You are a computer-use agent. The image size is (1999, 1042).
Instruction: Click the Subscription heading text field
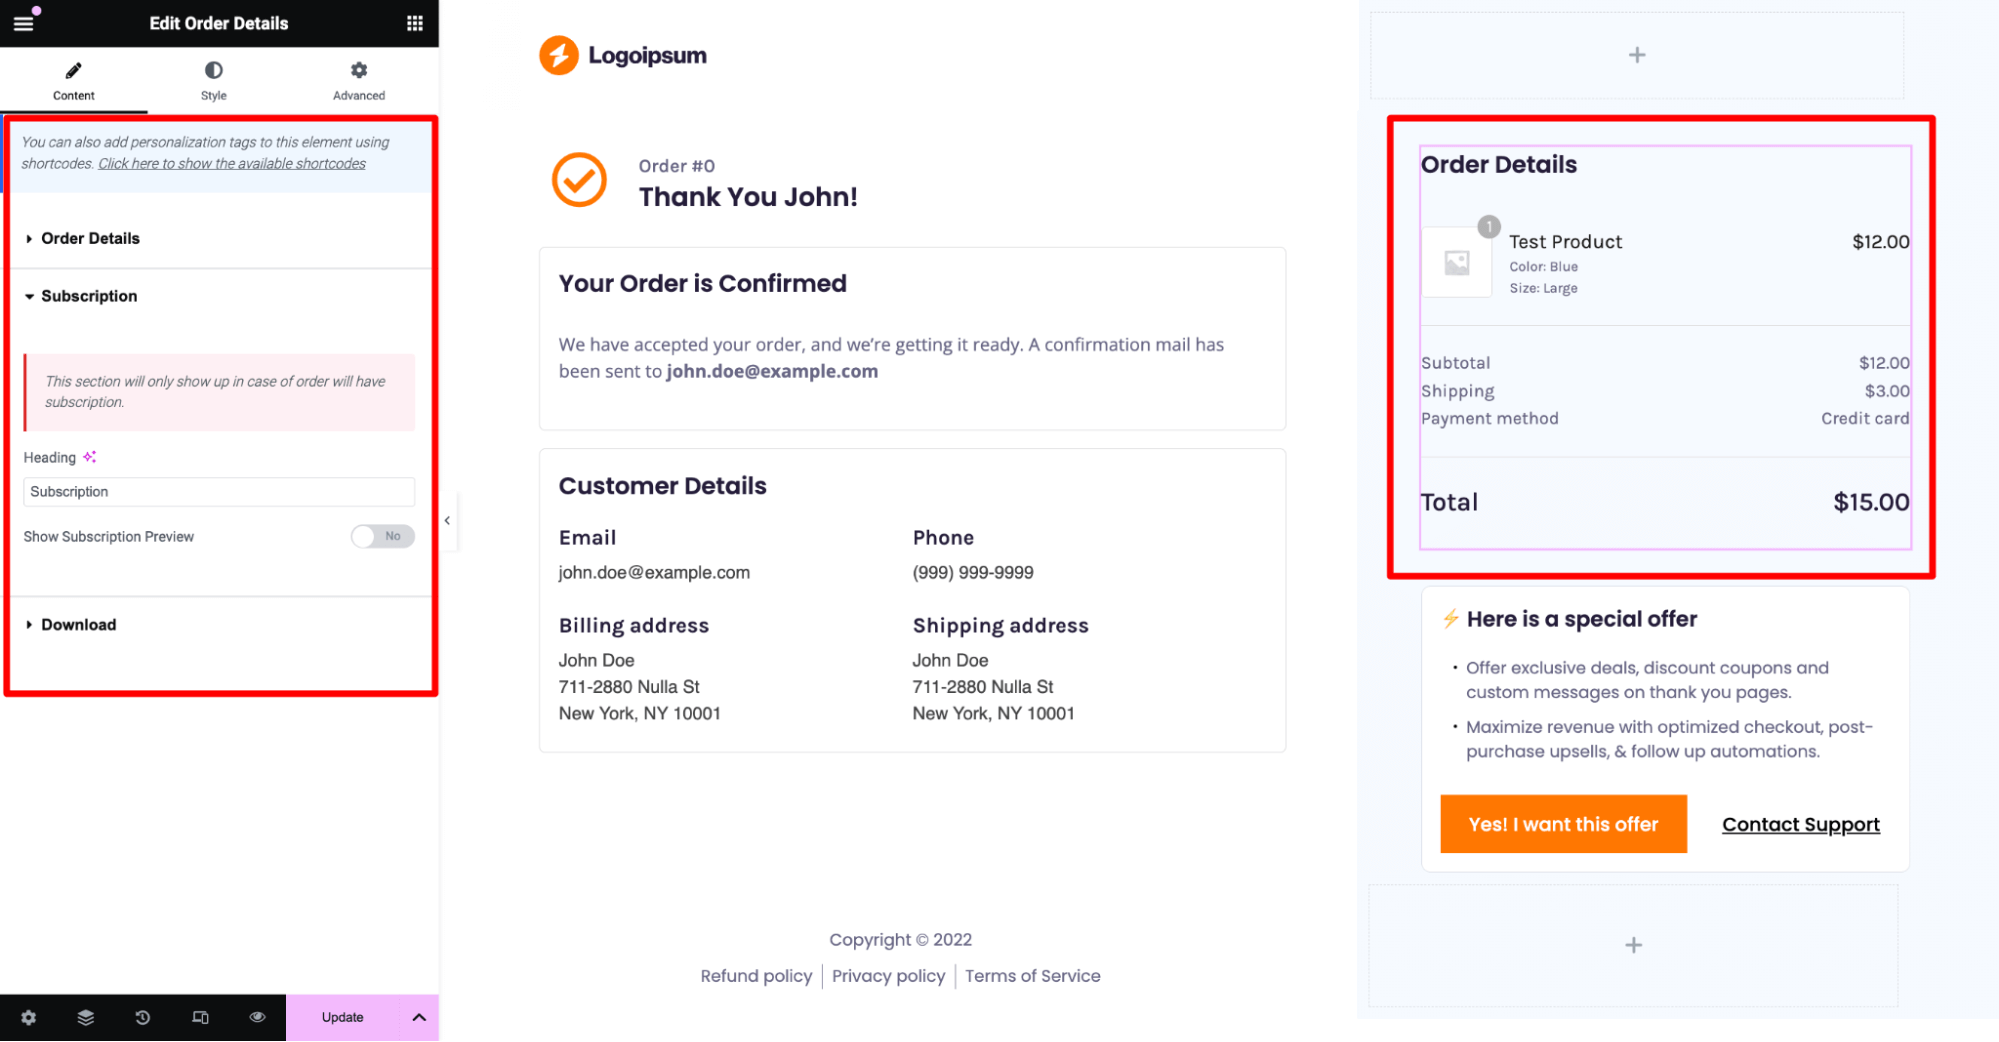pyautogui.click(x=219, y=492)
